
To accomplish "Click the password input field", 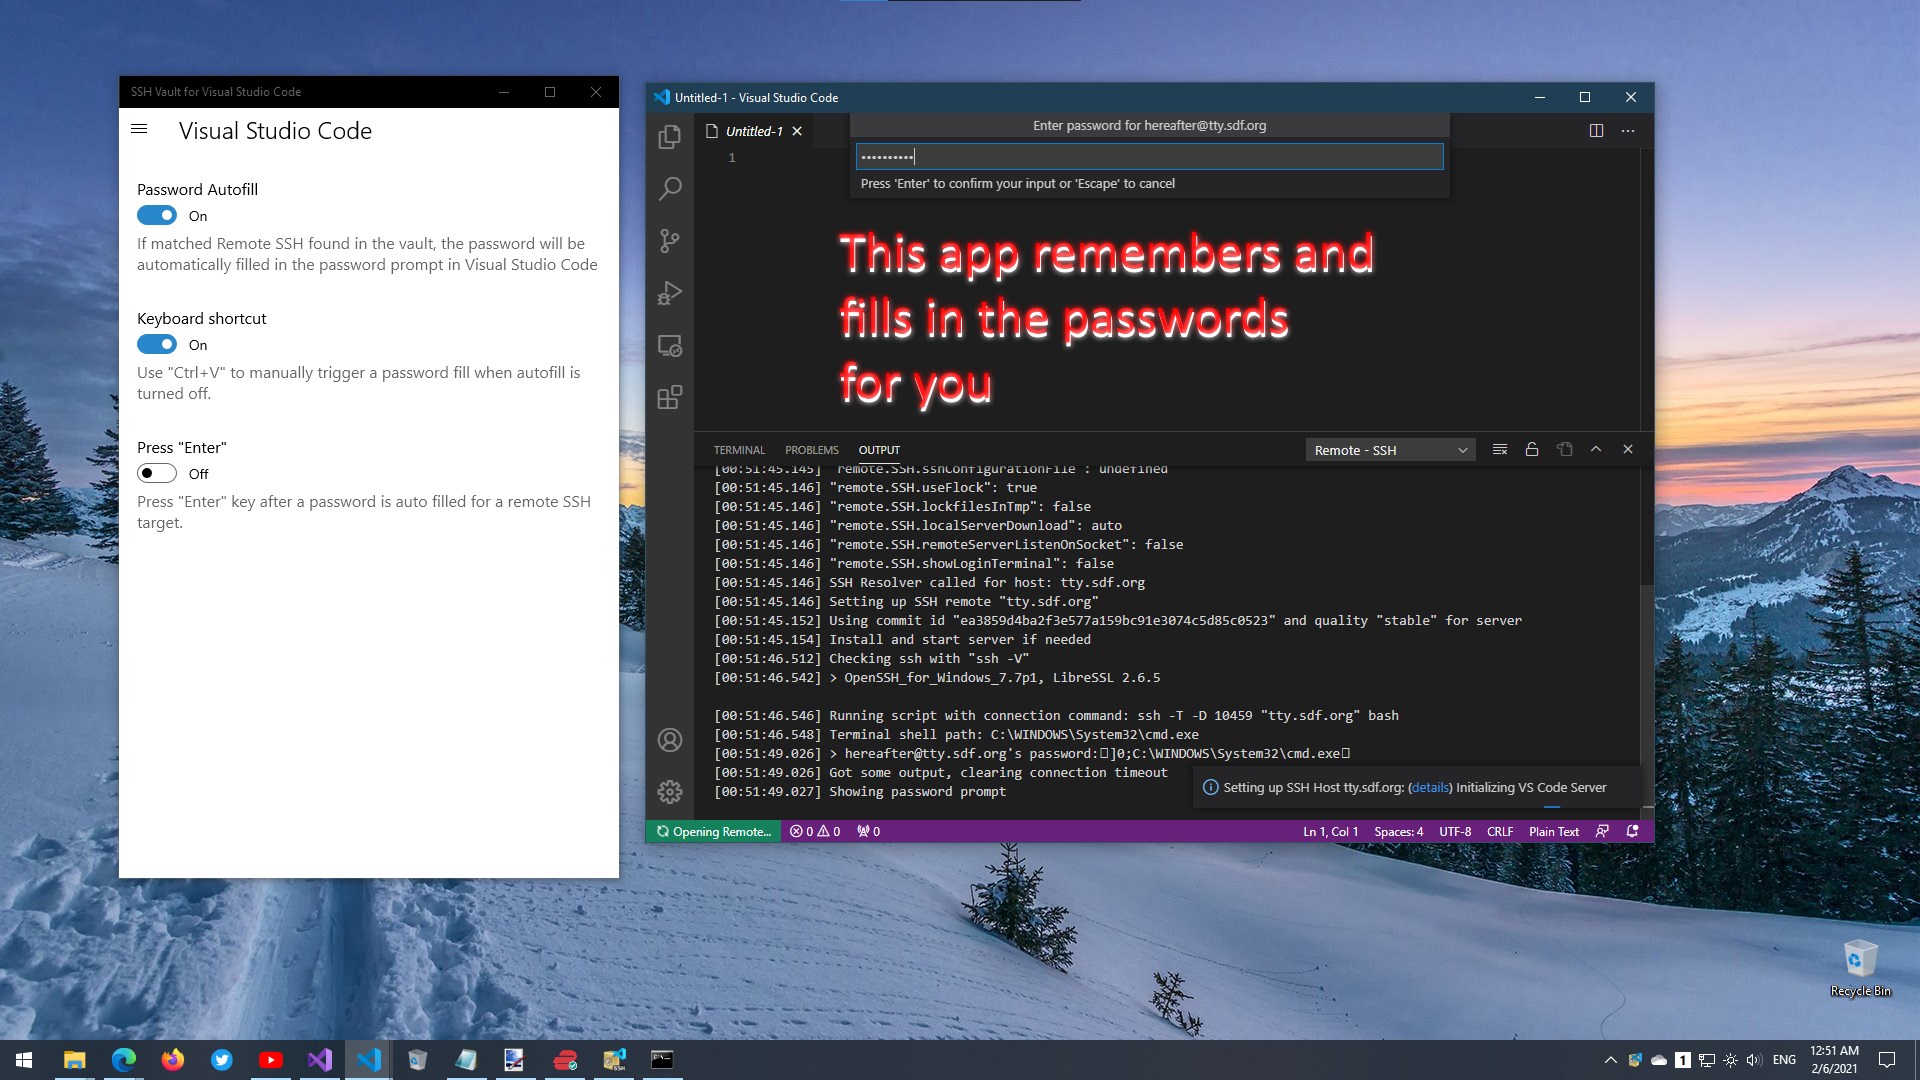I will (1149, 157).
